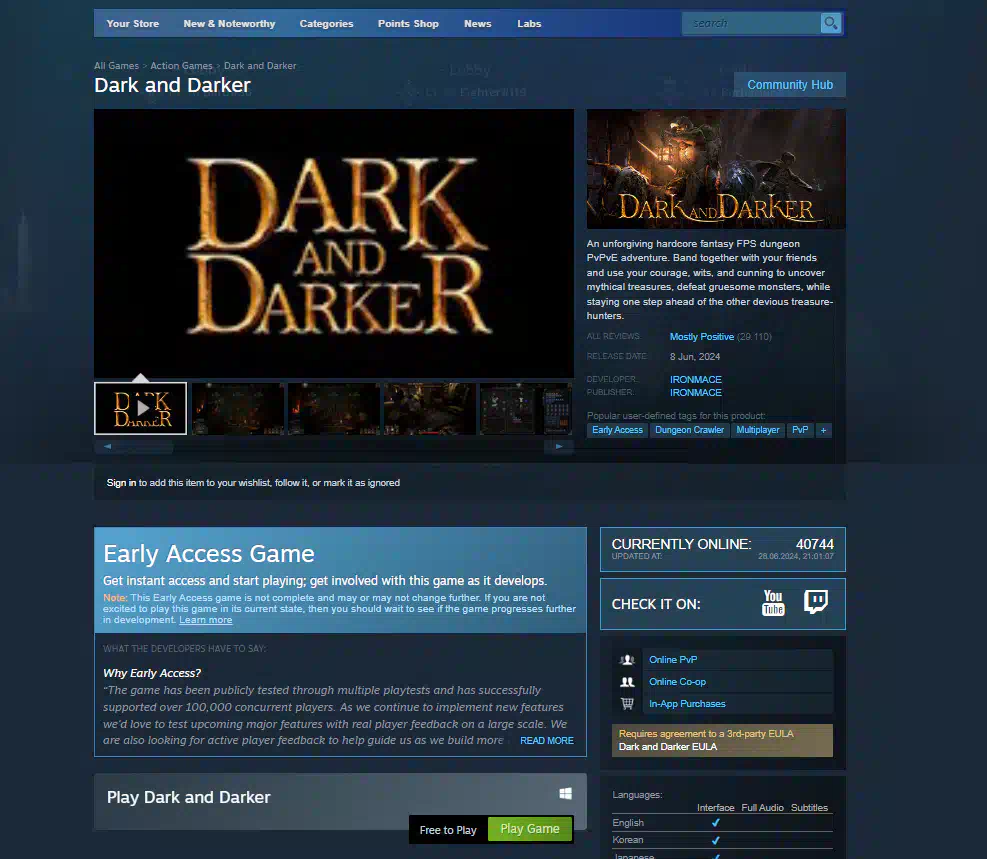Open the Online Co-op category link

[x=677, y=682]
